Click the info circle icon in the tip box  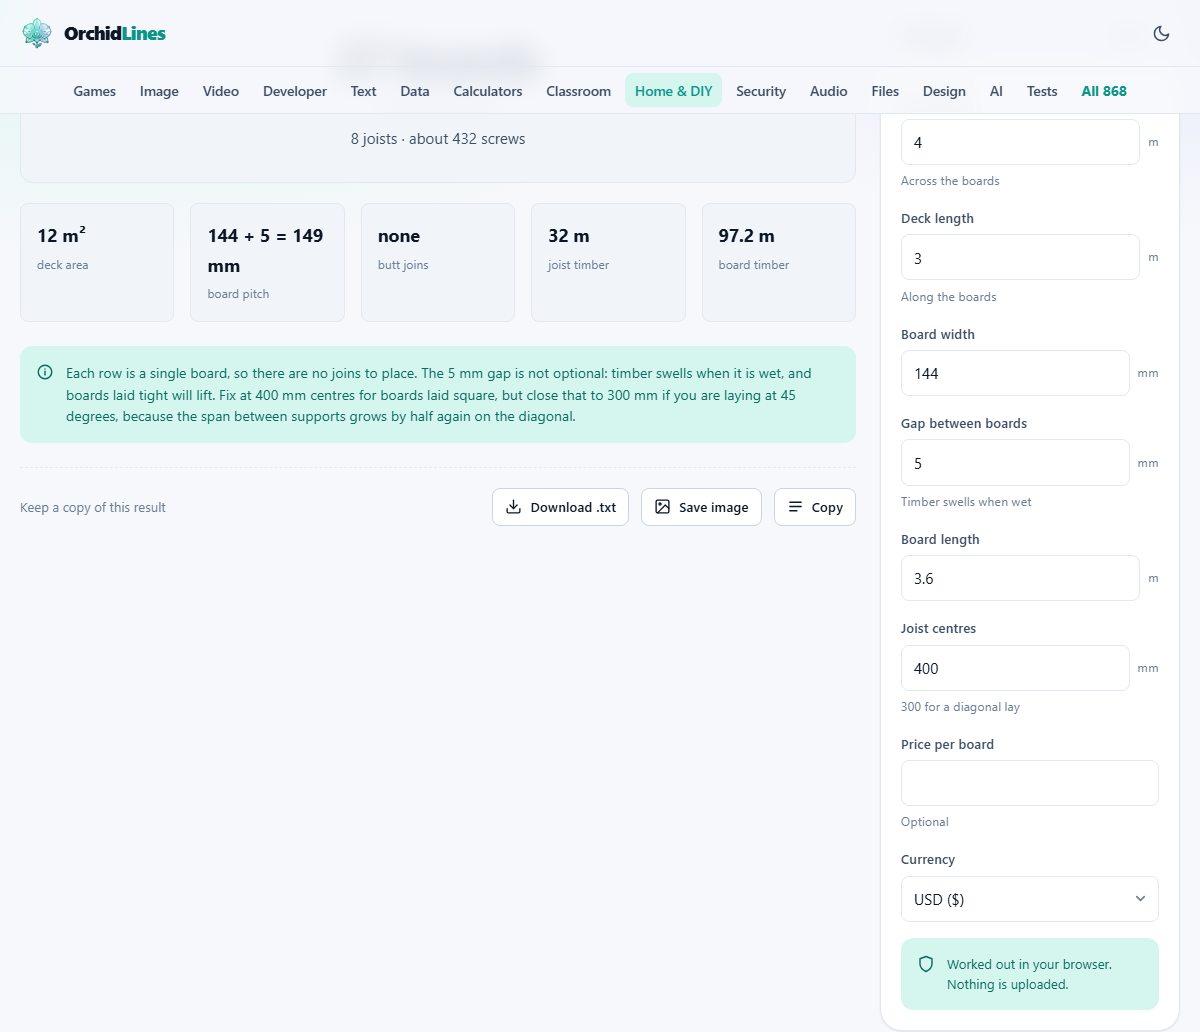click(x=45, y=372)
